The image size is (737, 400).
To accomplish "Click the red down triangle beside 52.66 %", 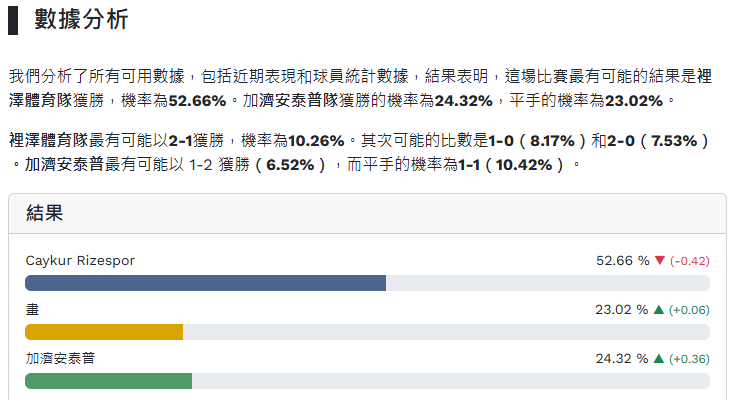I will coord(659,261).
